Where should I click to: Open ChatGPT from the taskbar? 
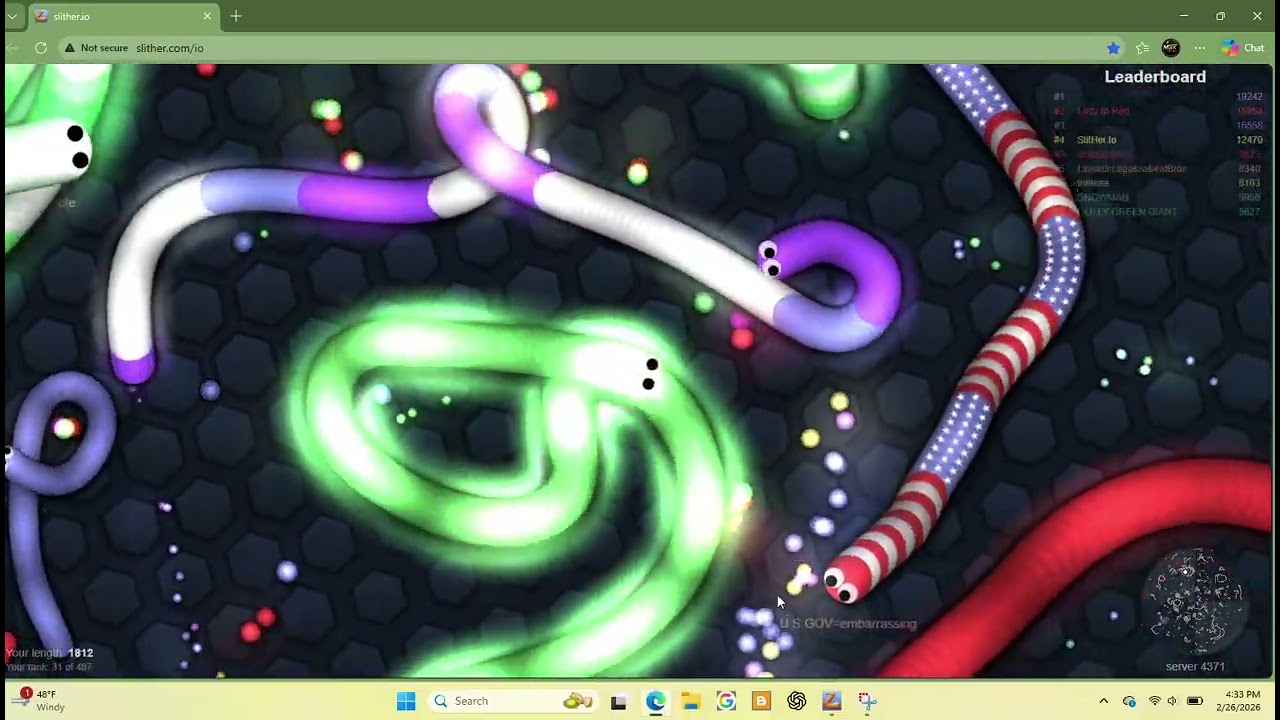click(797, 701)
